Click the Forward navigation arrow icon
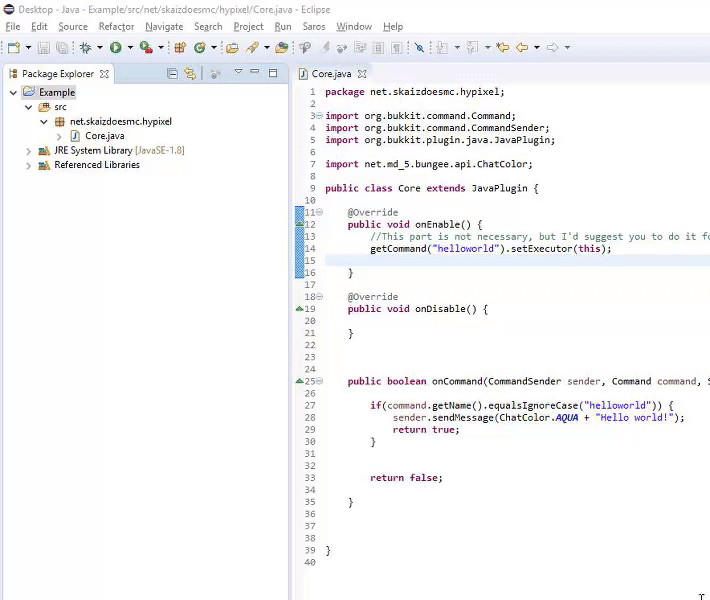 (552, 48)
